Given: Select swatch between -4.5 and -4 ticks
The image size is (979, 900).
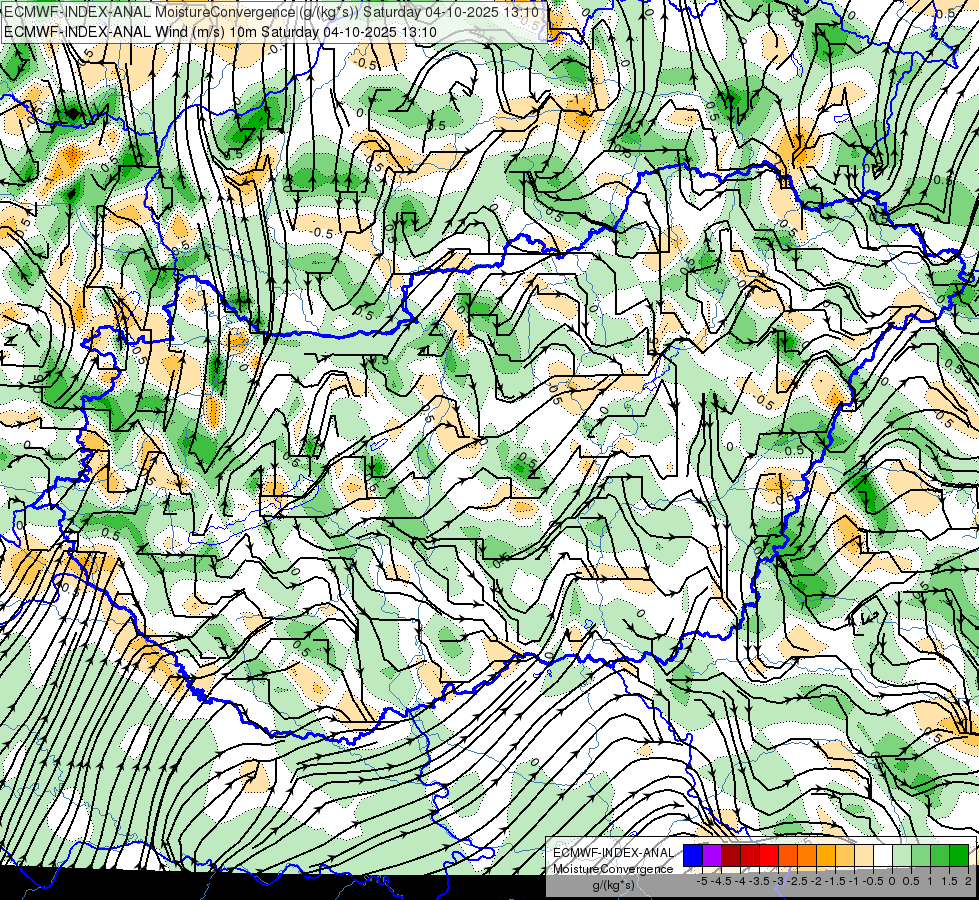Looking at the screenshot, I should (x=731, y=856).
